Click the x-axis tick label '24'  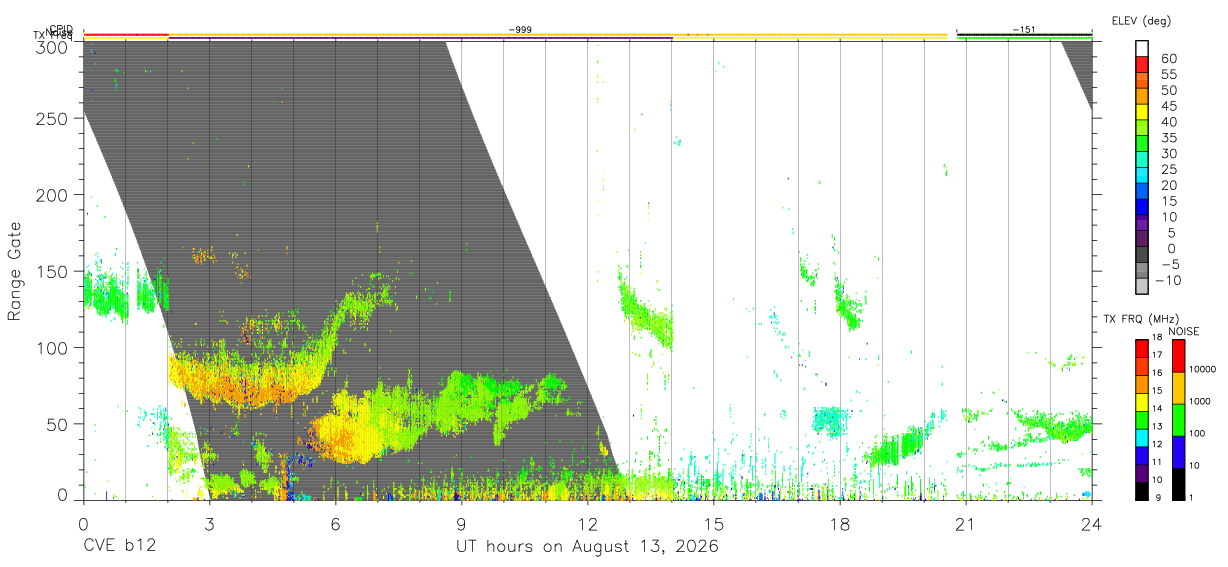click(x=1091, y=523)
